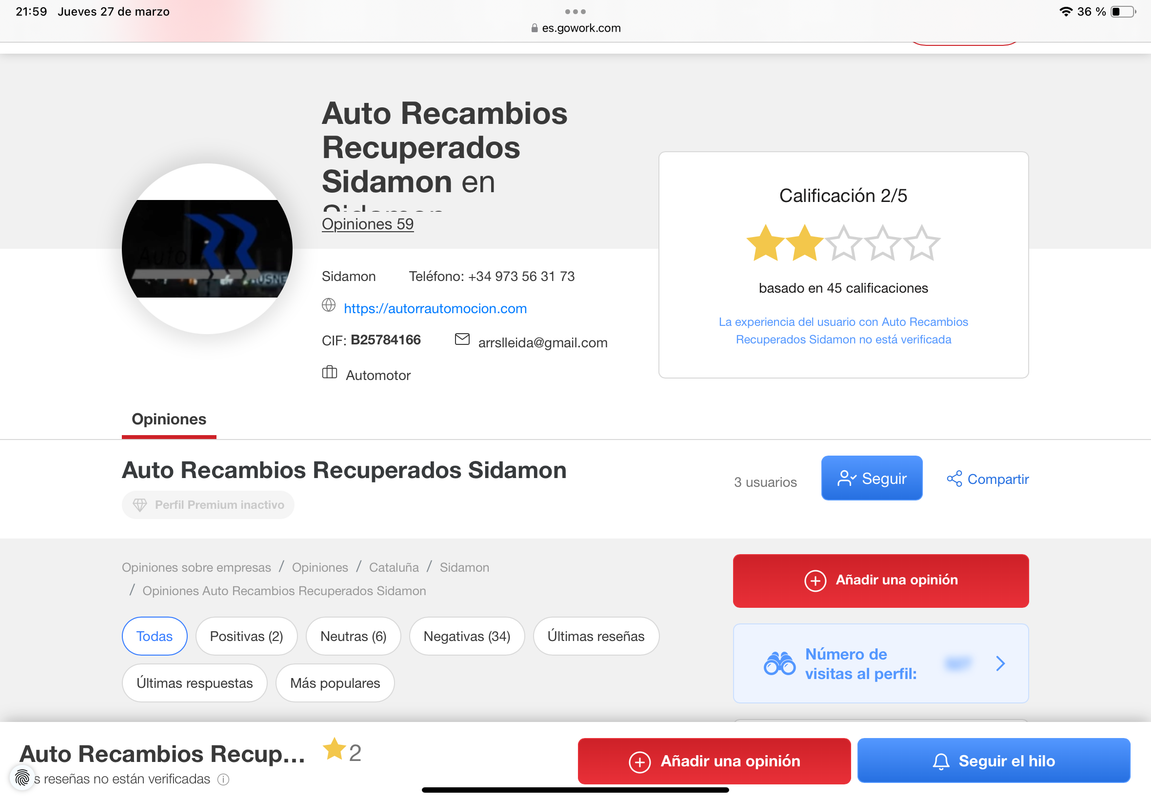This screenshot has height=800, width=1151.
Task: Click the plus icon in sidebar Añadir button
Action: click(x=815, y=581)
